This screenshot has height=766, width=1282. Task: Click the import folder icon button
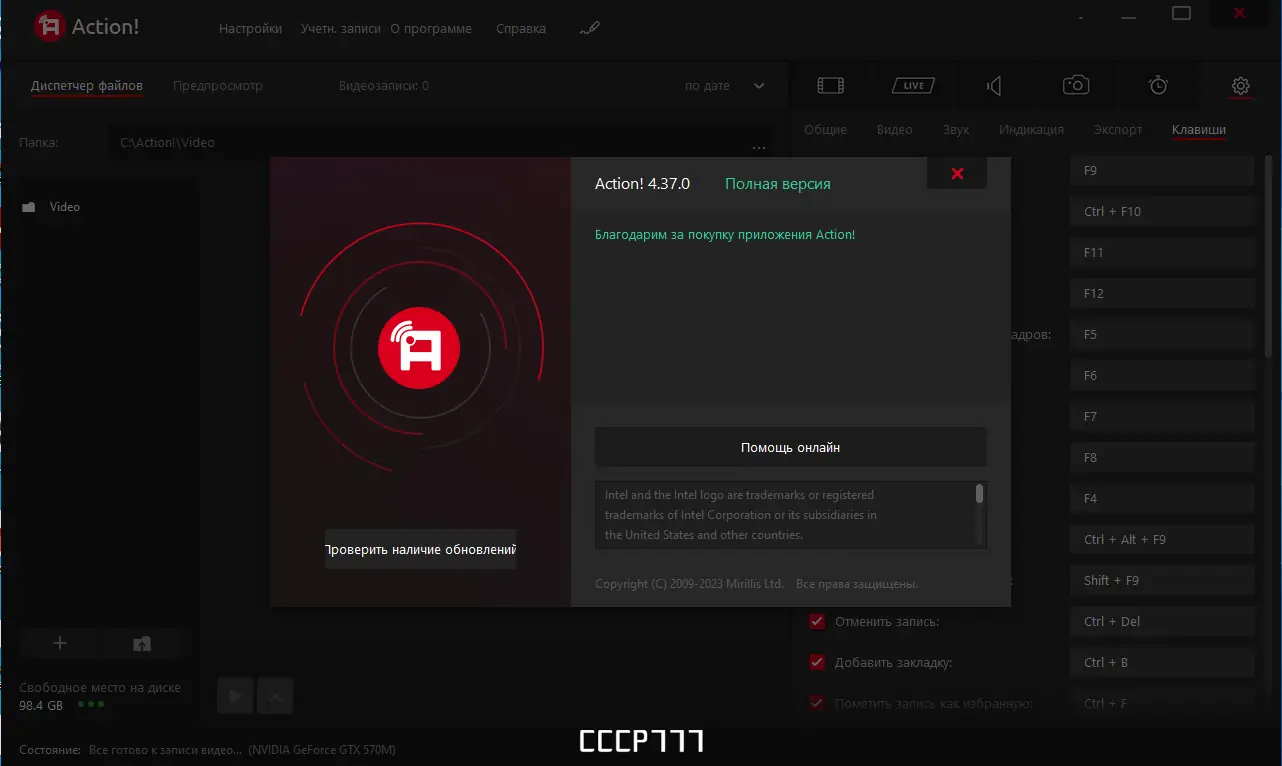142,643
